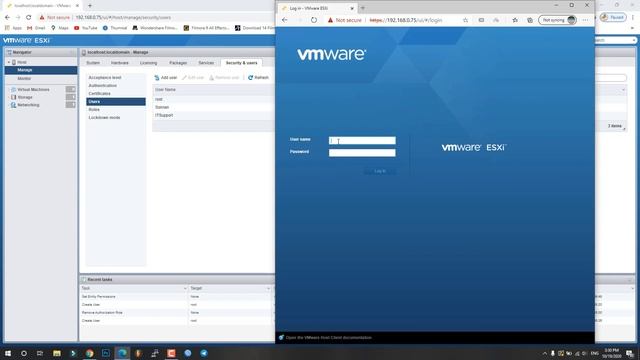The width and height of the screenshot is (640, 360).
Task: Open the Target column dropdown in Recent tasks
Action: [268, 289]
